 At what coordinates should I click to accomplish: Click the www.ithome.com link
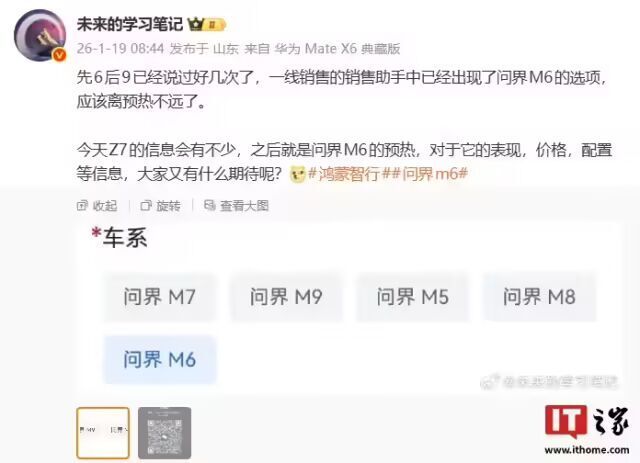click(x=587, y=450)
